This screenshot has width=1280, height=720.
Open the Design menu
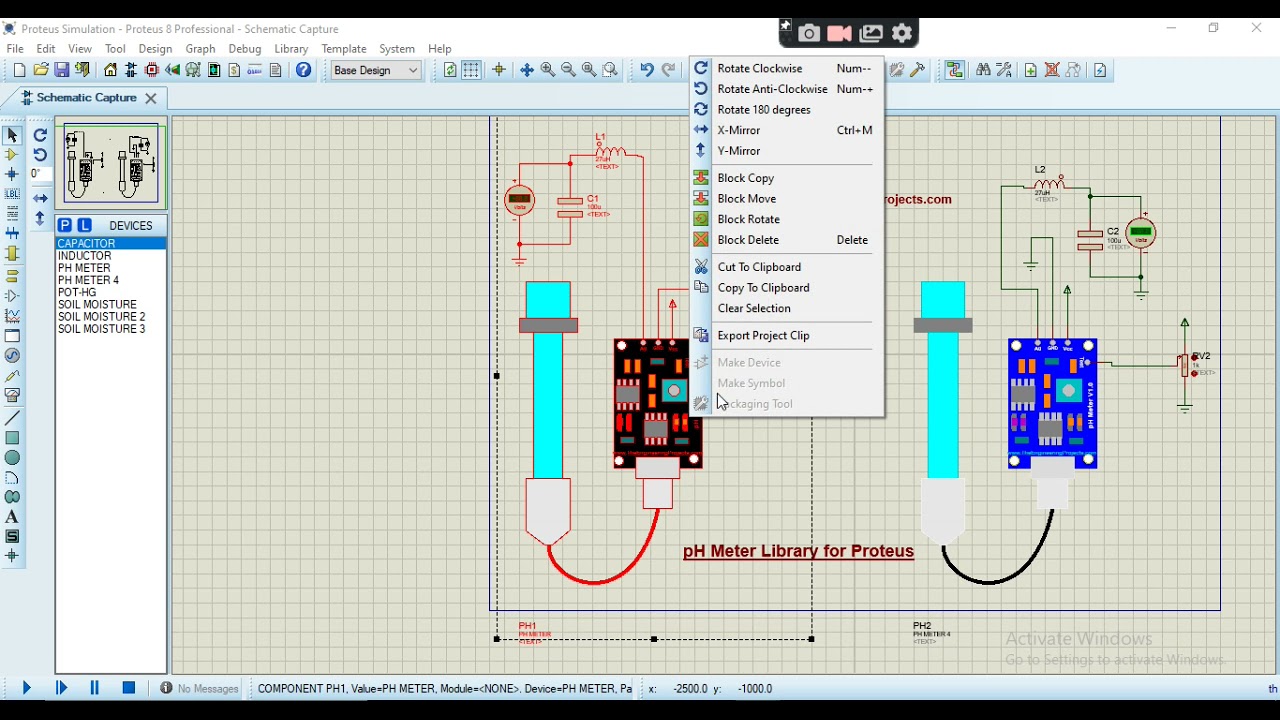click(155, 49)
